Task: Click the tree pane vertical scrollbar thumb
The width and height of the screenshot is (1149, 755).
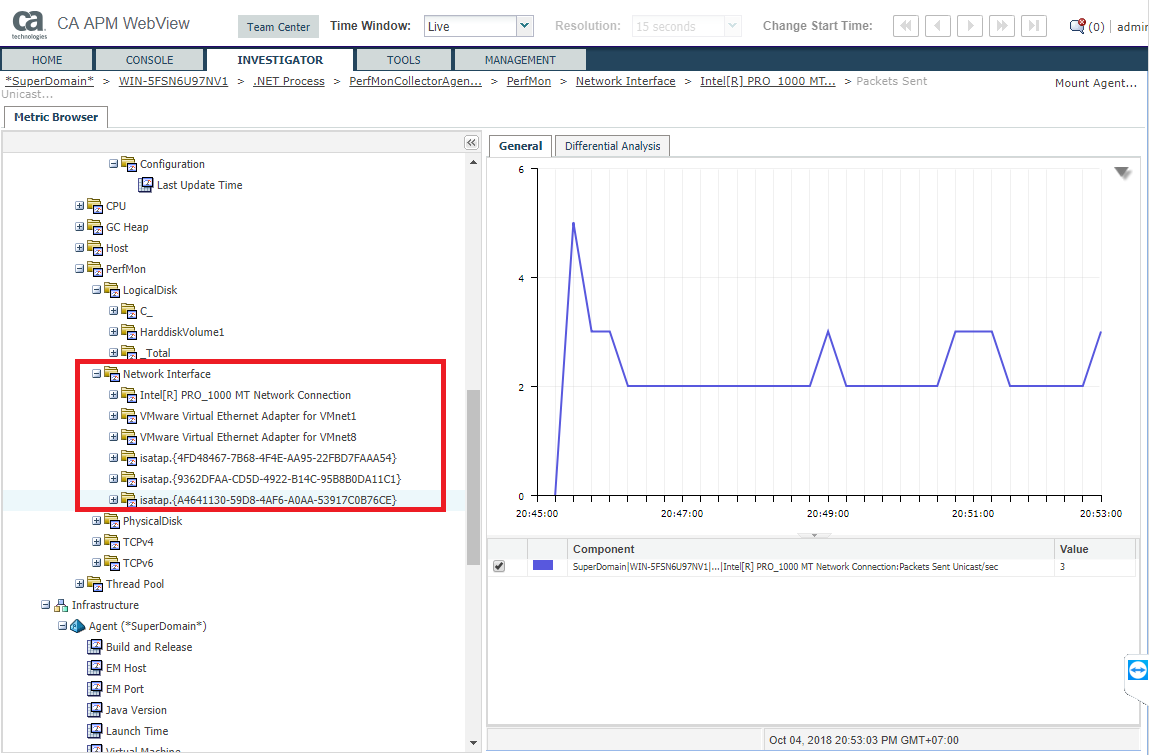Action: point(473,476)
